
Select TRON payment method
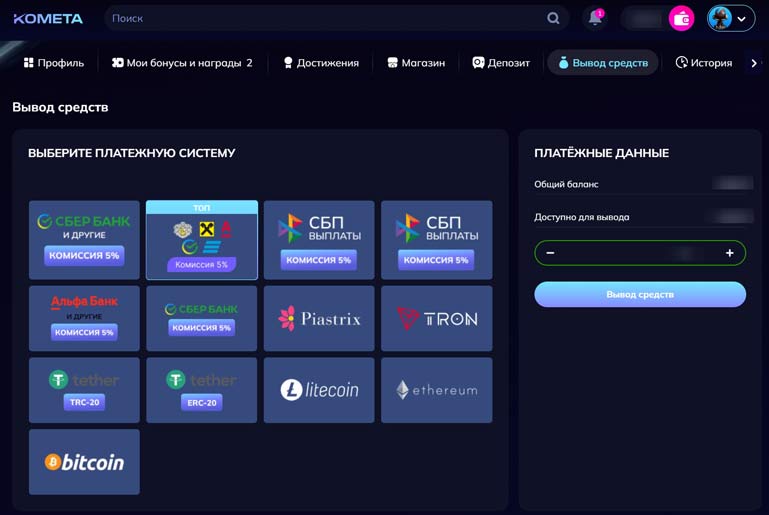pos(436,318)
